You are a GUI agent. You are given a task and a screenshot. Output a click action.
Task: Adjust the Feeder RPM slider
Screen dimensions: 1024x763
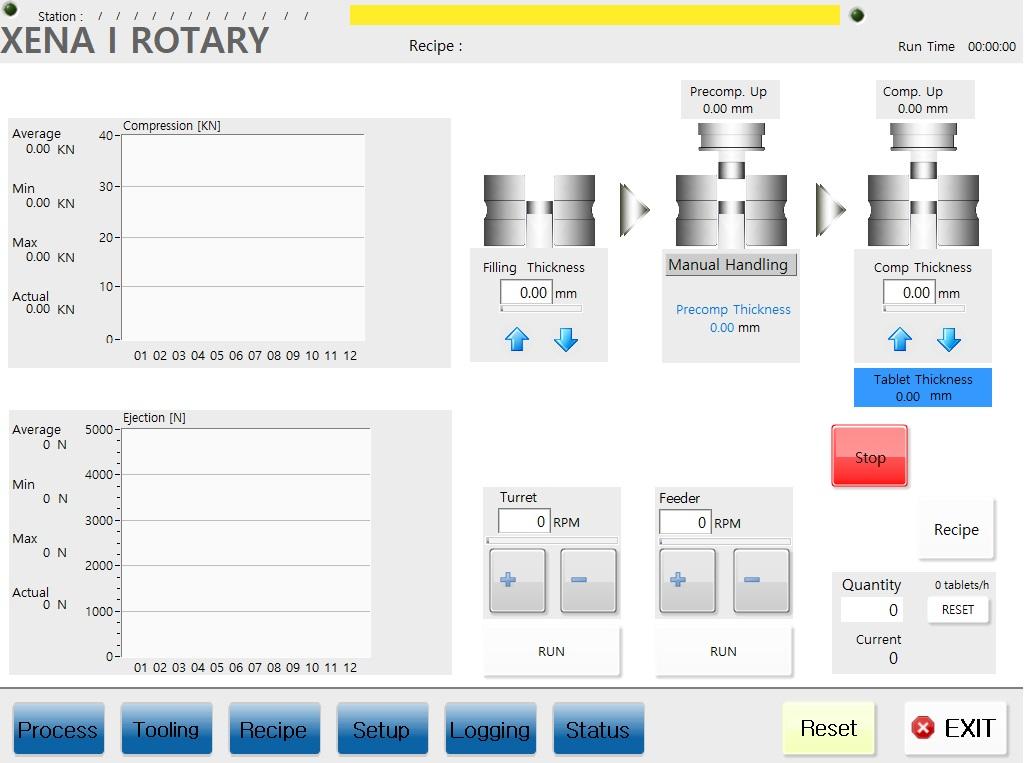(724, 542)
